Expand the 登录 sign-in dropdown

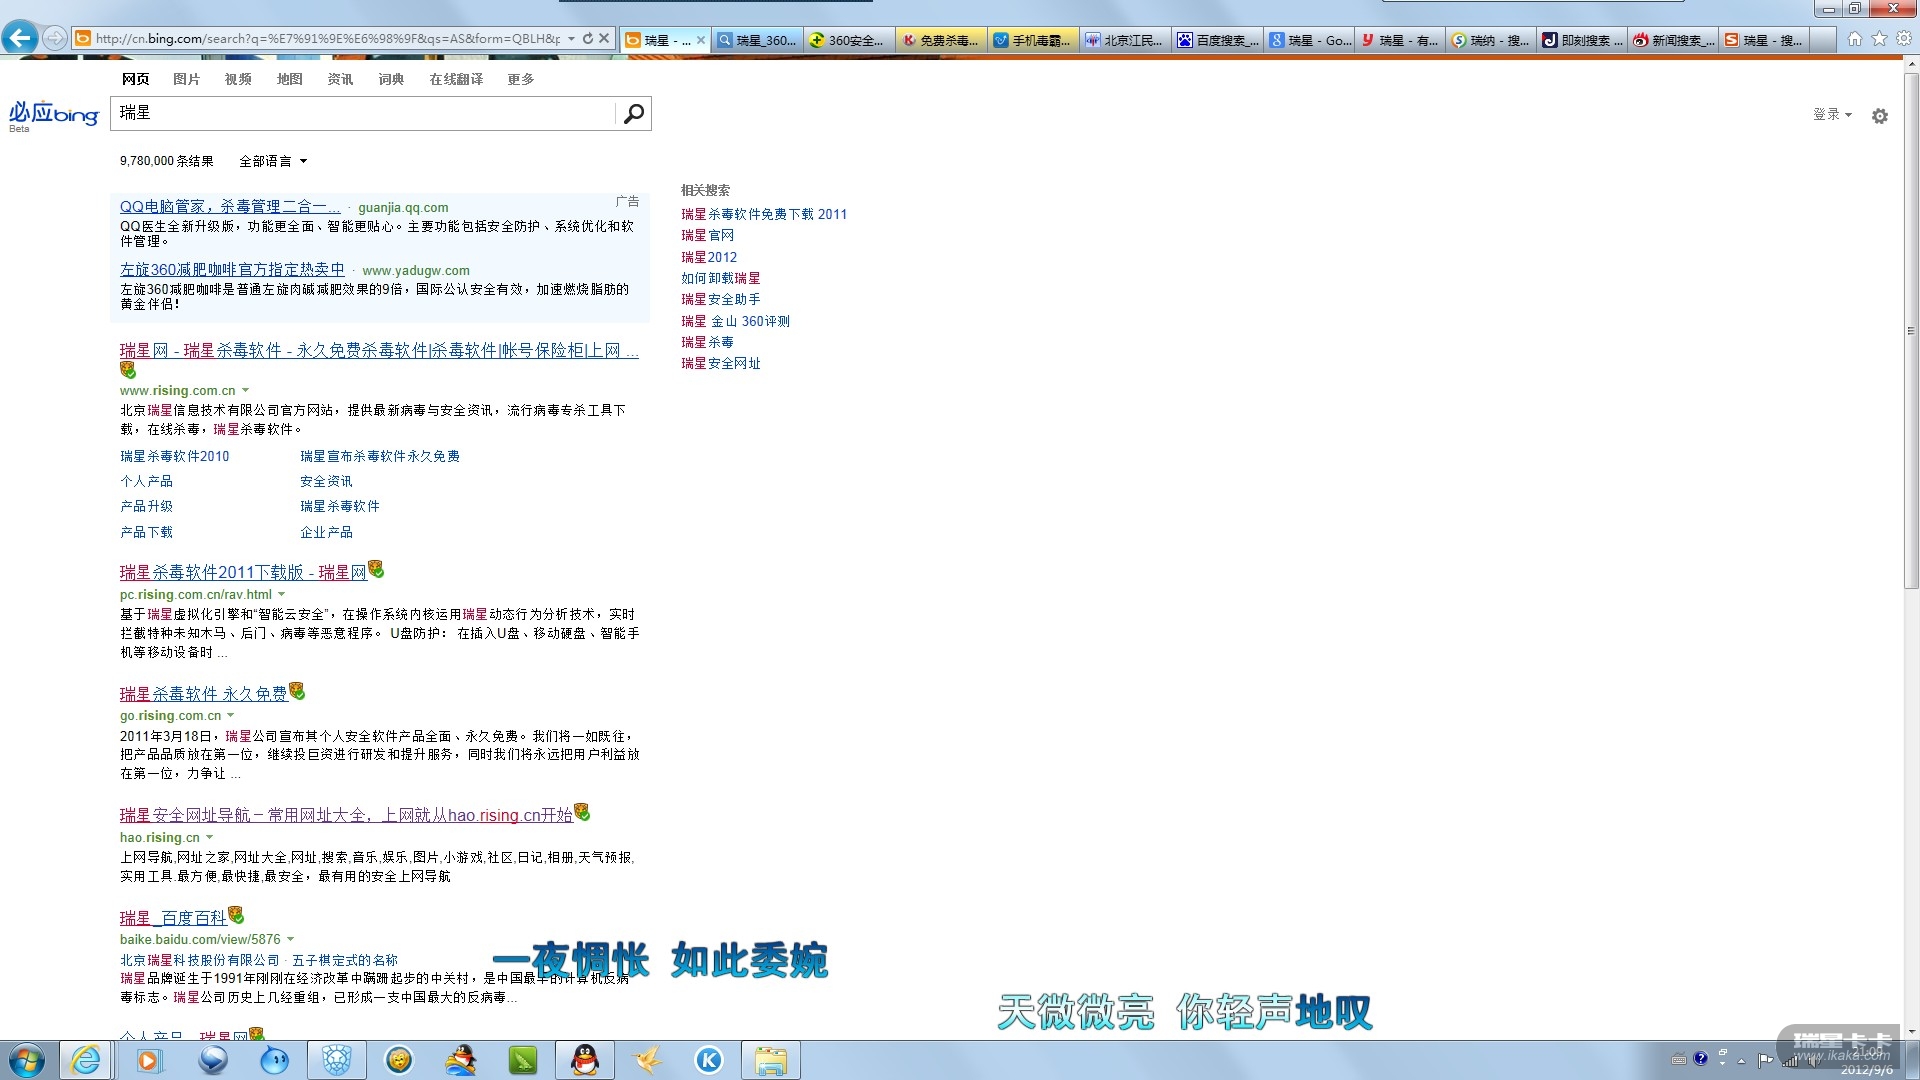tap(1832, 114)
